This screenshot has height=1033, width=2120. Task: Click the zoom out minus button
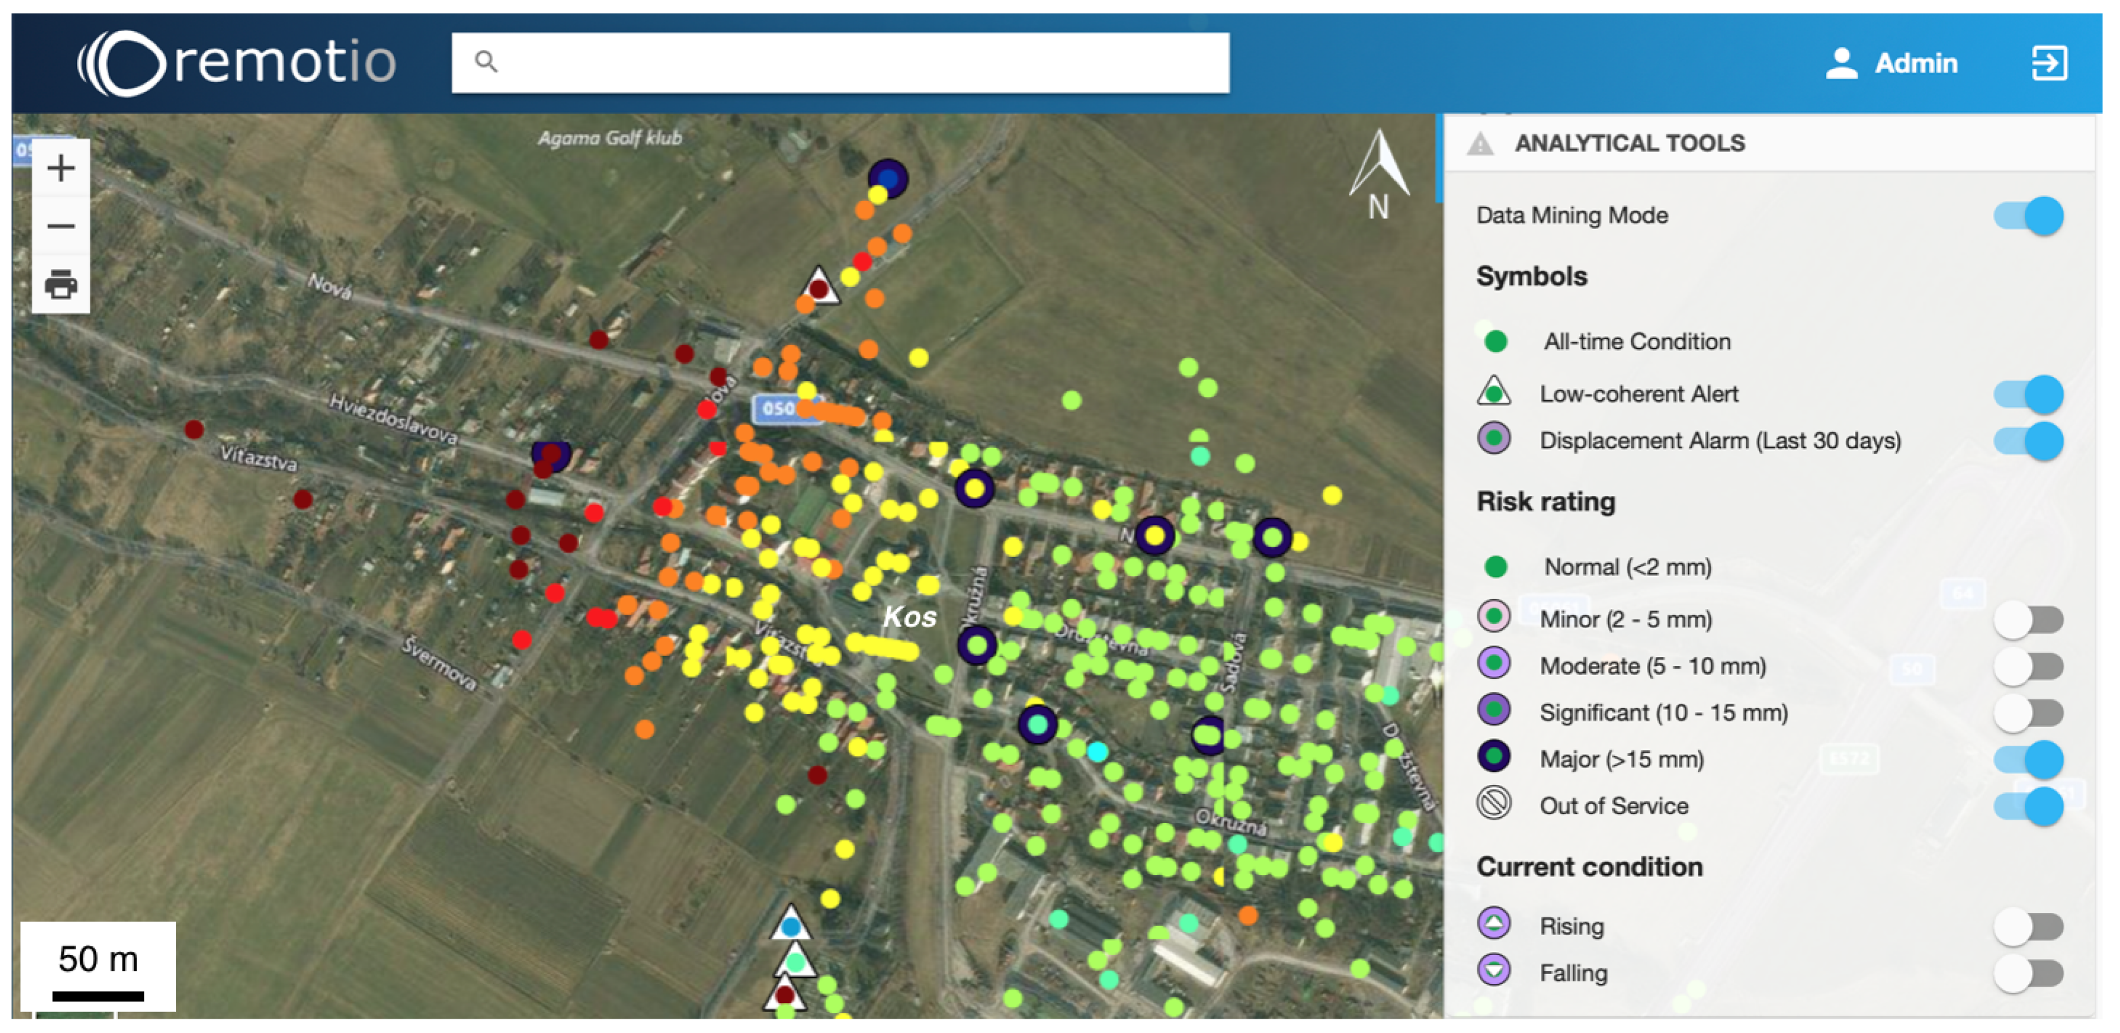61,227
